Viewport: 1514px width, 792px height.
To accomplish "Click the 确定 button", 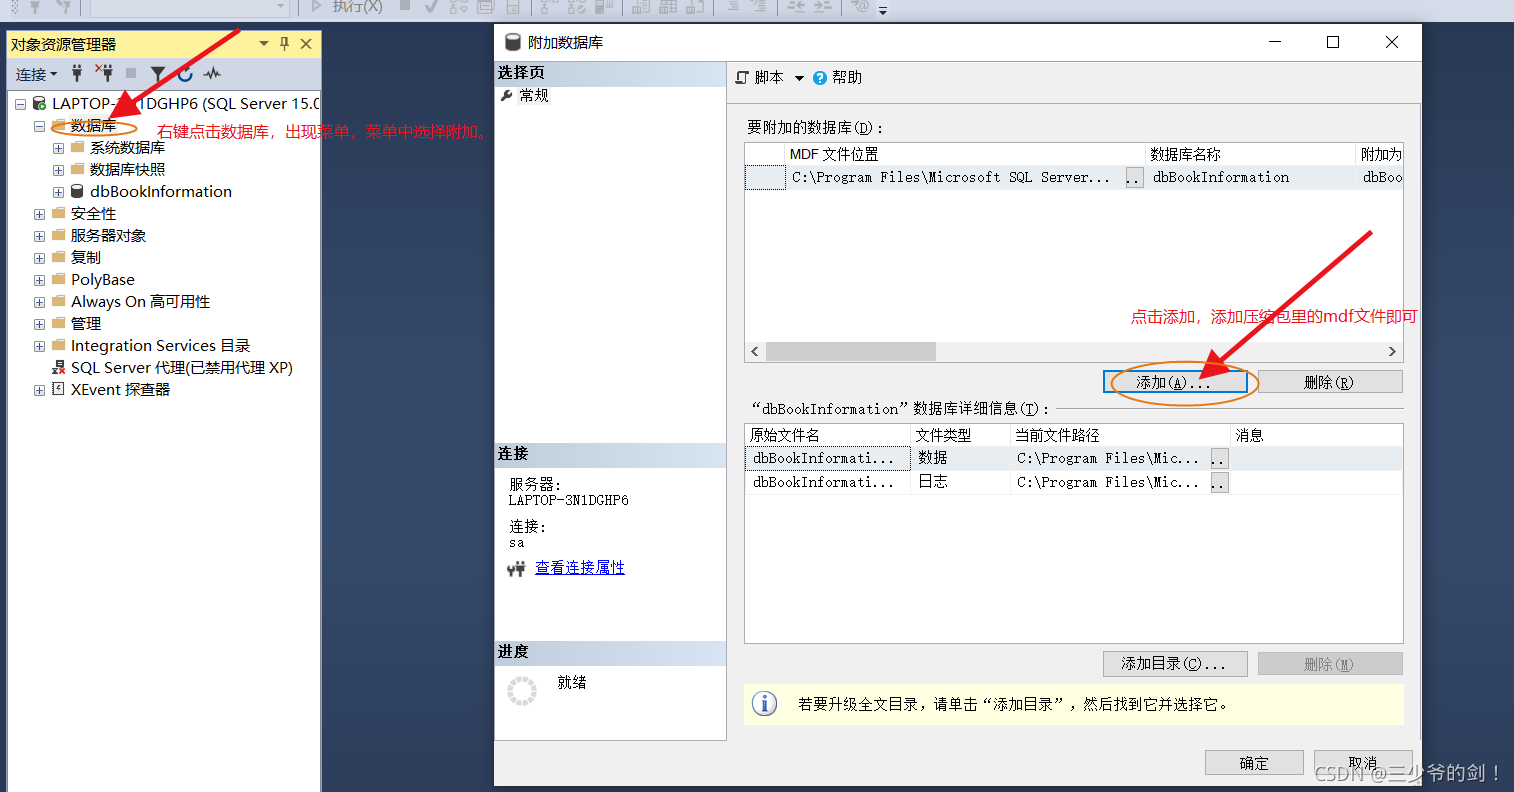I will 1254,763.
